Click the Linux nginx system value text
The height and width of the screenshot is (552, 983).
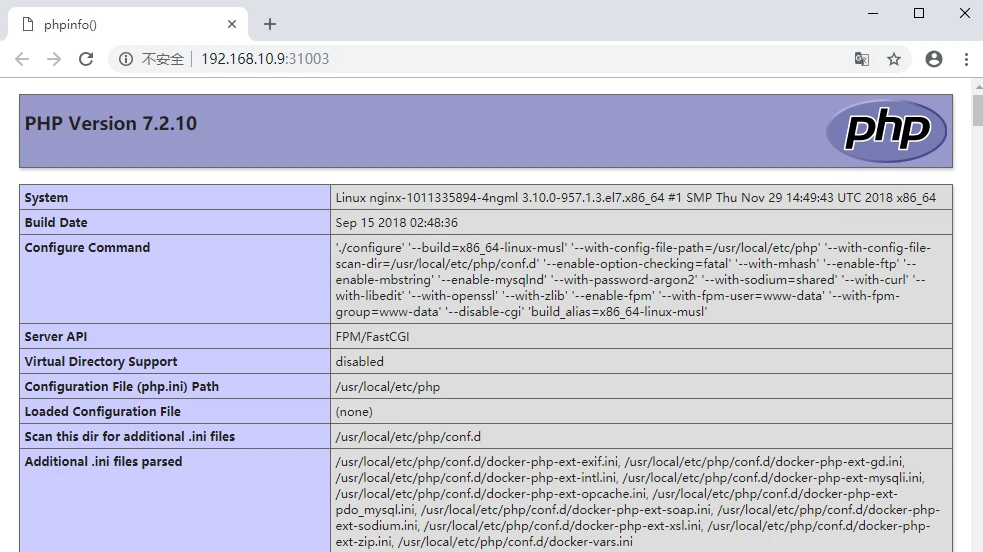636,197
